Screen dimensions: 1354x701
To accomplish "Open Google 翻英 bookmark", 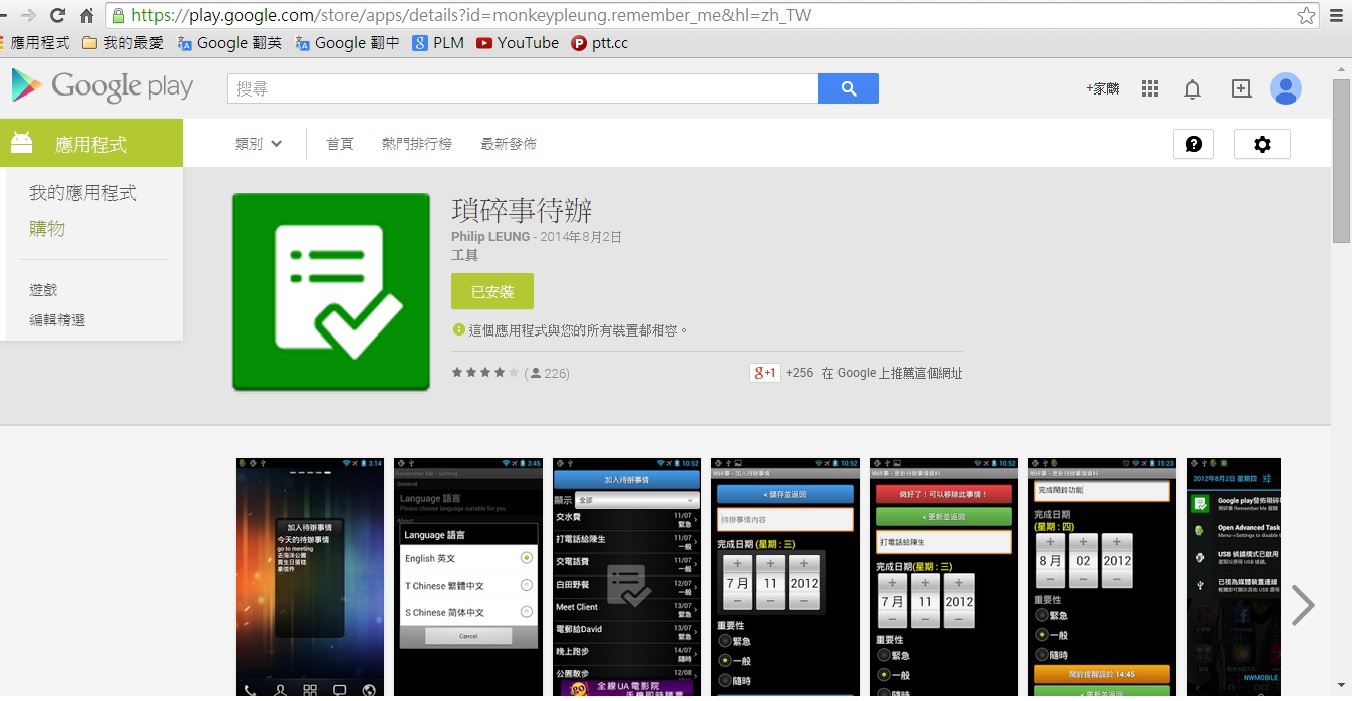I will click(229, 43).
